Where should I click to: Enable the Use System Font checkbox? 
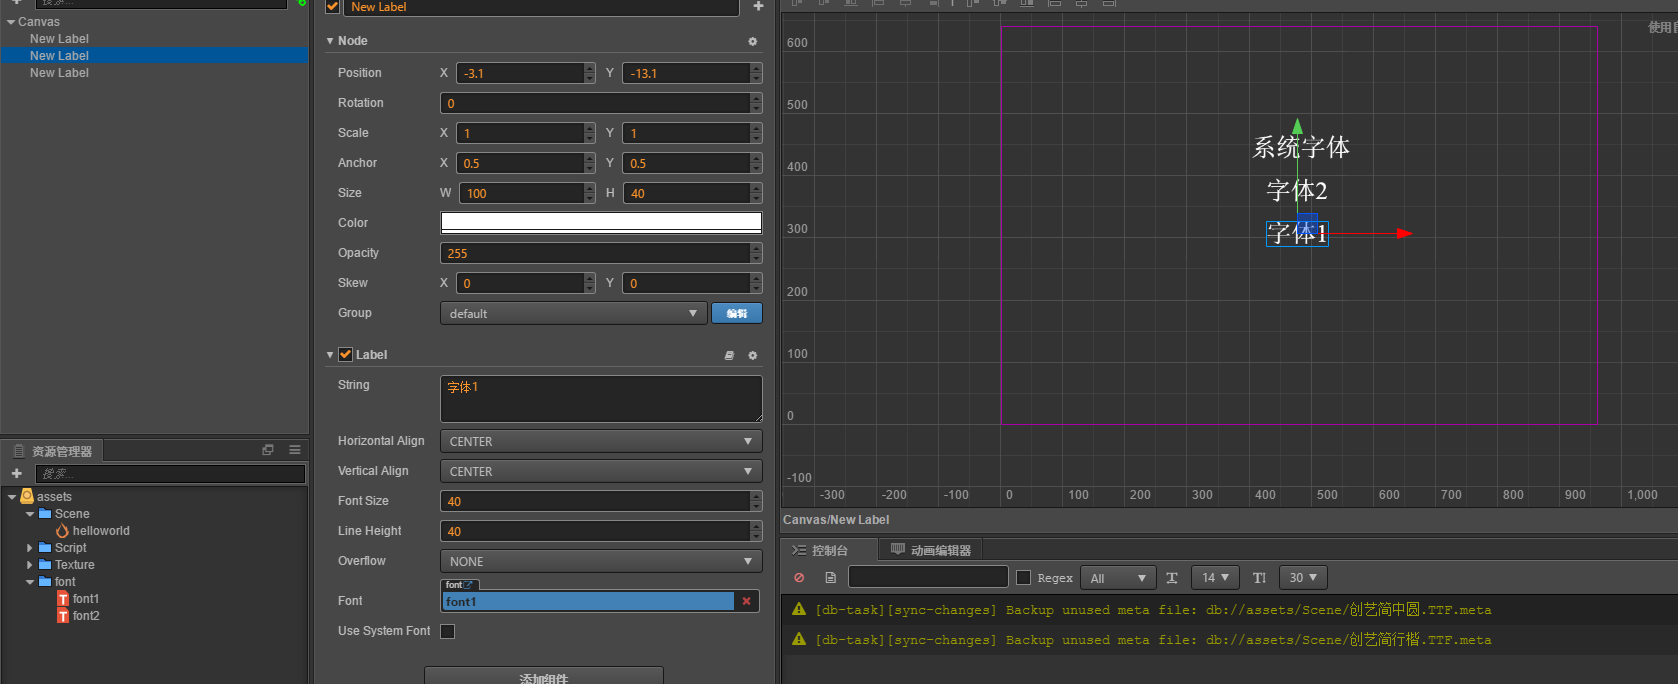click(448, 631)
